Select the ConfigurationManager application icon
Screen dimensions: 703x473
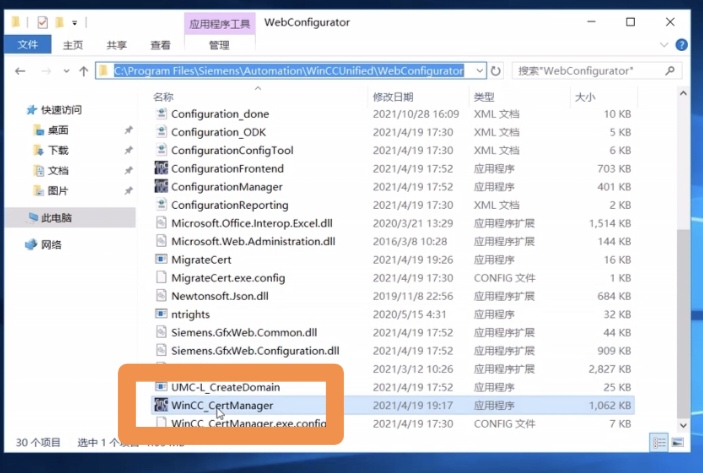pos(161,186)
